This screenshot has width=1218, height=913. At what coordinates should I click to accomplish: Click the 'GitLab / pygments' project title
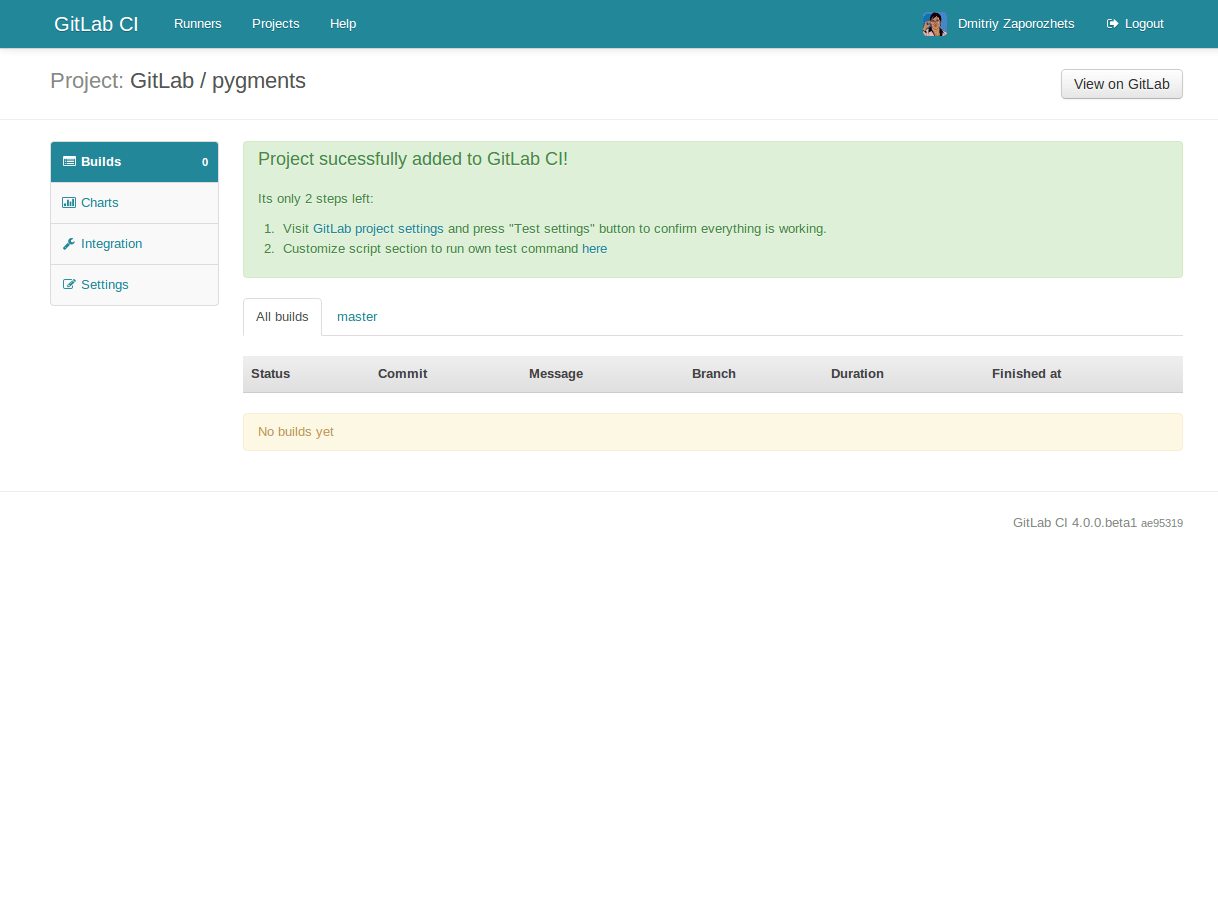218,81
